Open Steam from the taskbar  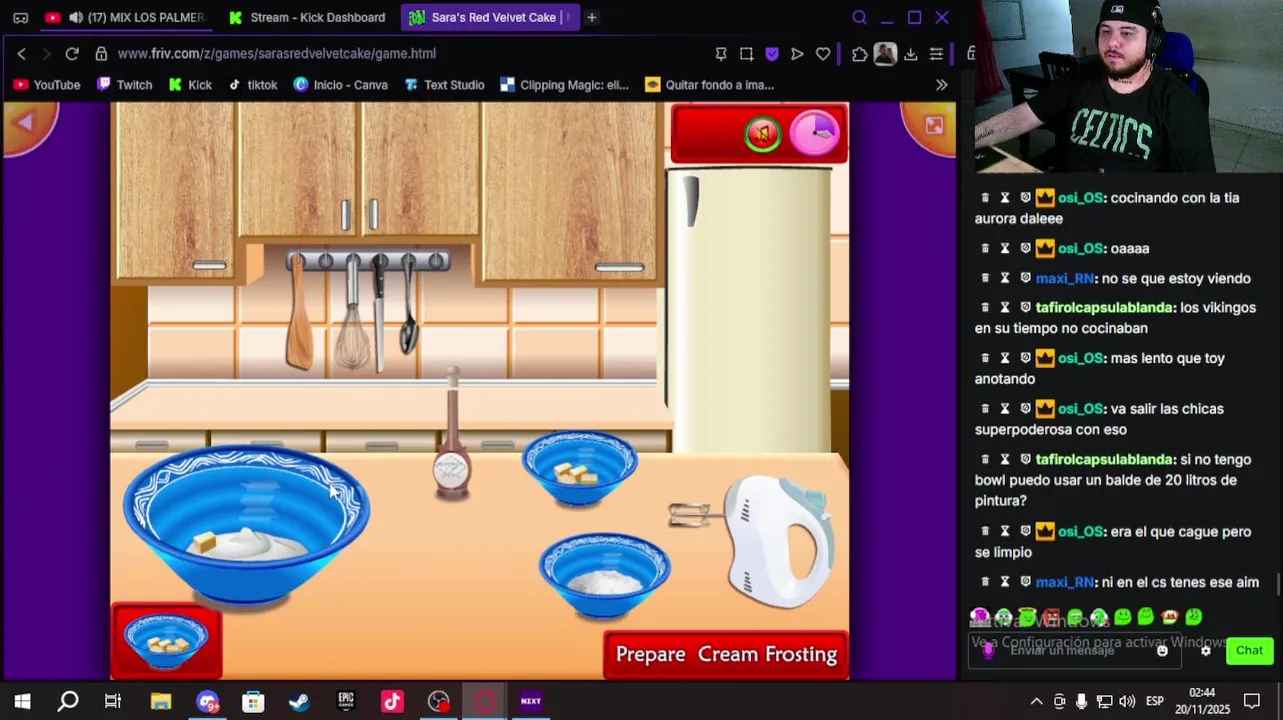click(x=299, y=701)
